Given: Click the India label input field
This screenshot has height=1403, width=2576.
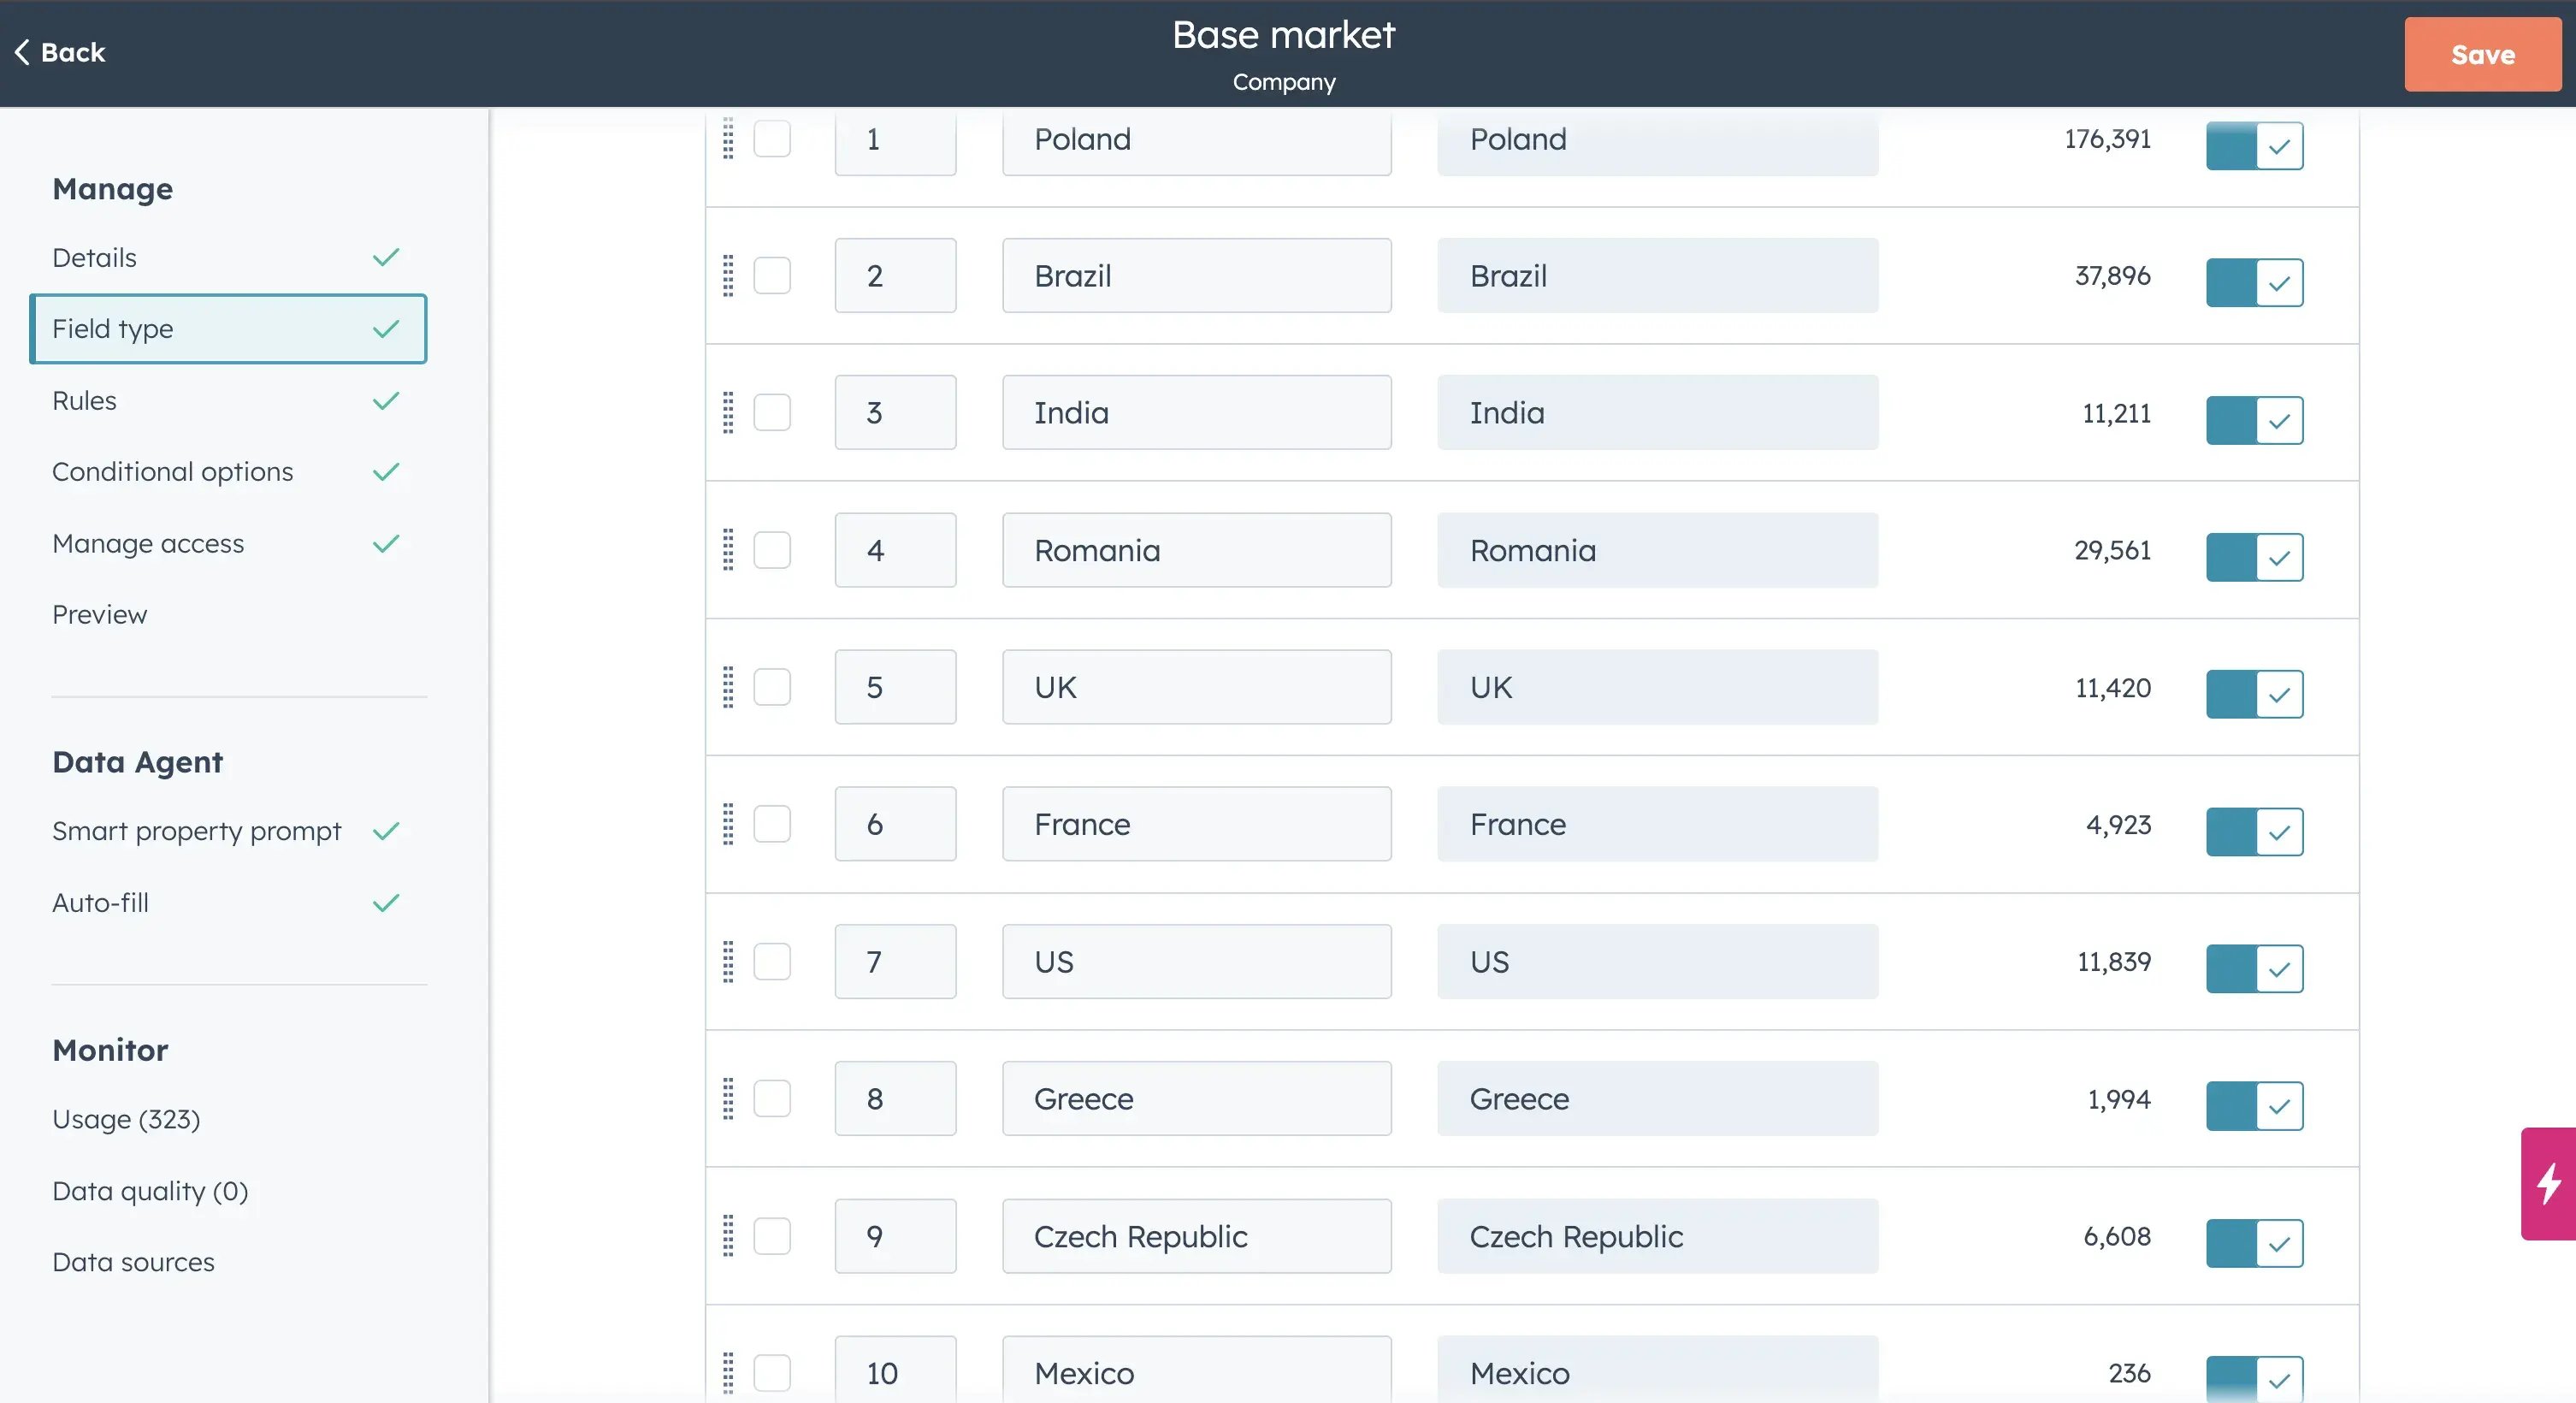Looking at the screenshot, I should click(1196, 413).
